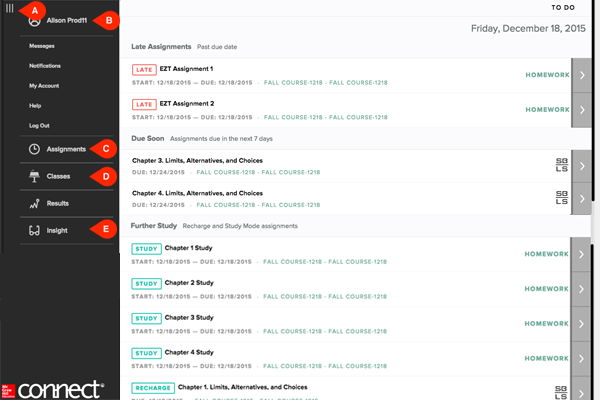The height and width of the screenshot is (400, 600).
Task: Open Messages in the sidebar
Action: click(x=42, y=46)
